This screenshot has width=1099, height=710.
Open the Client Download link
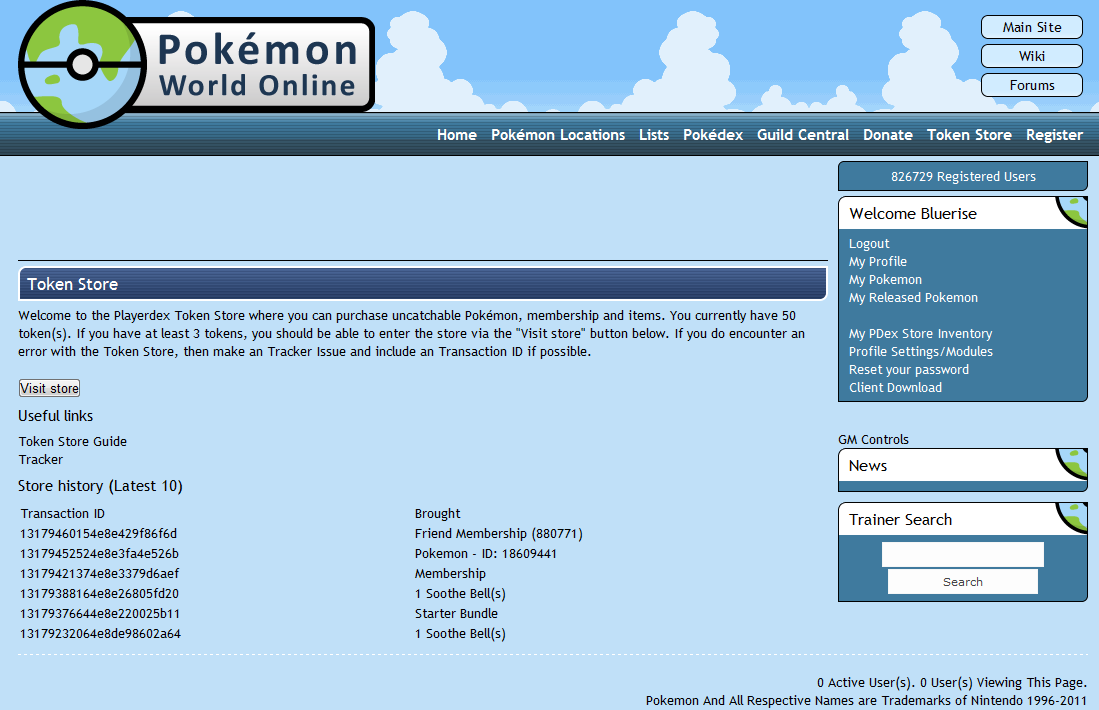point(895,388)
